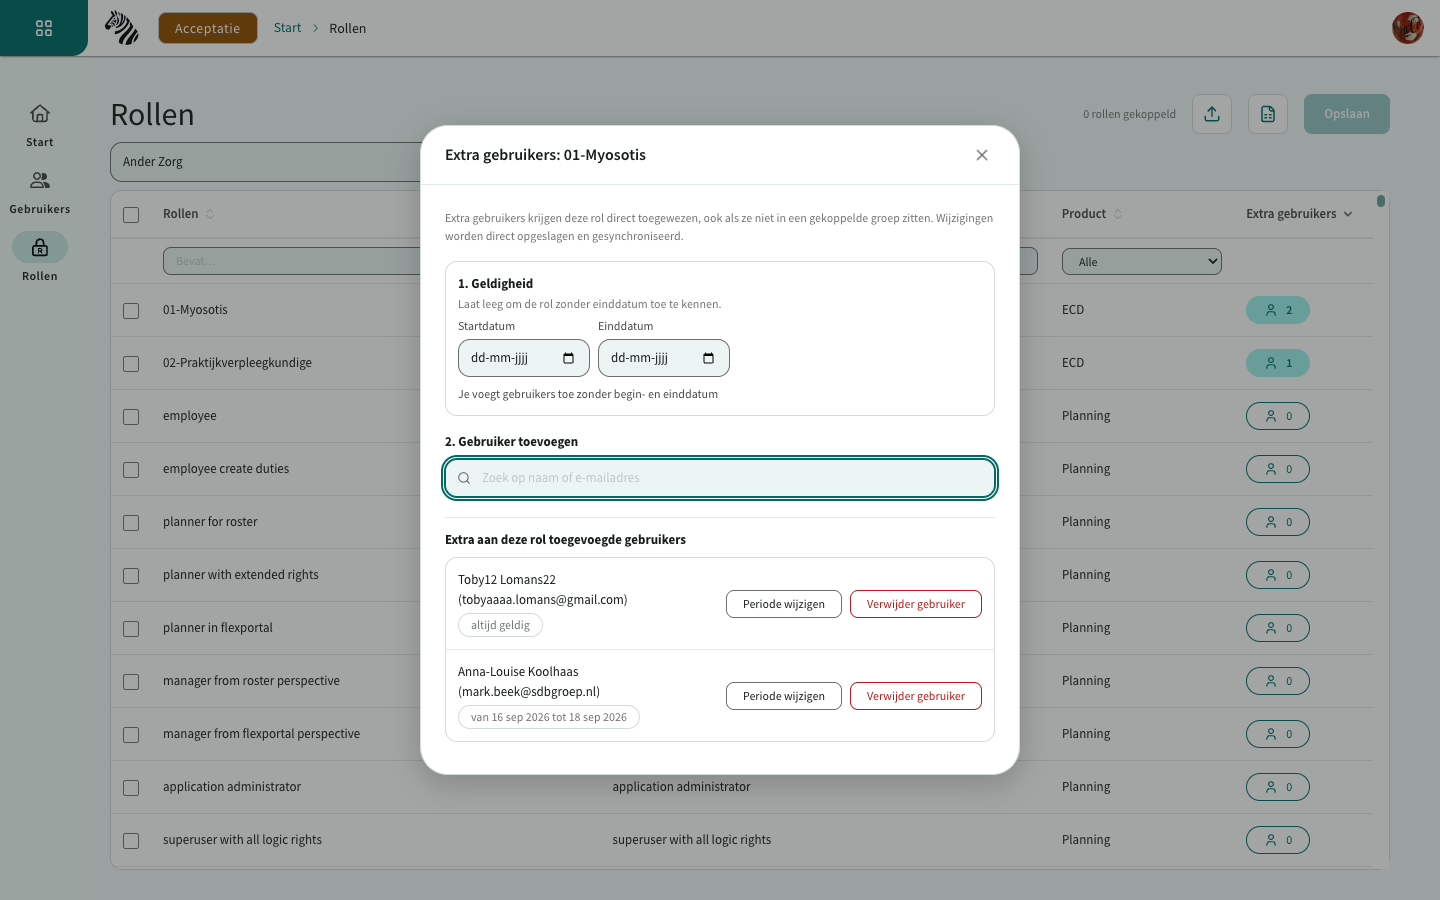Check the 01-Myosotis row checkbox
Viewport: 1440px width, 900px height.
pos(131,310)
